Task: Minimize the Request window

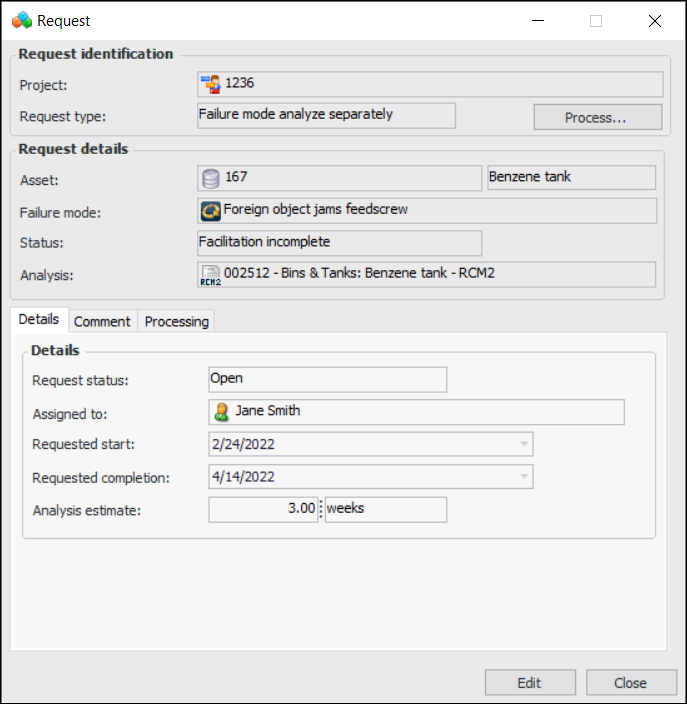Action: click(538, 21)
